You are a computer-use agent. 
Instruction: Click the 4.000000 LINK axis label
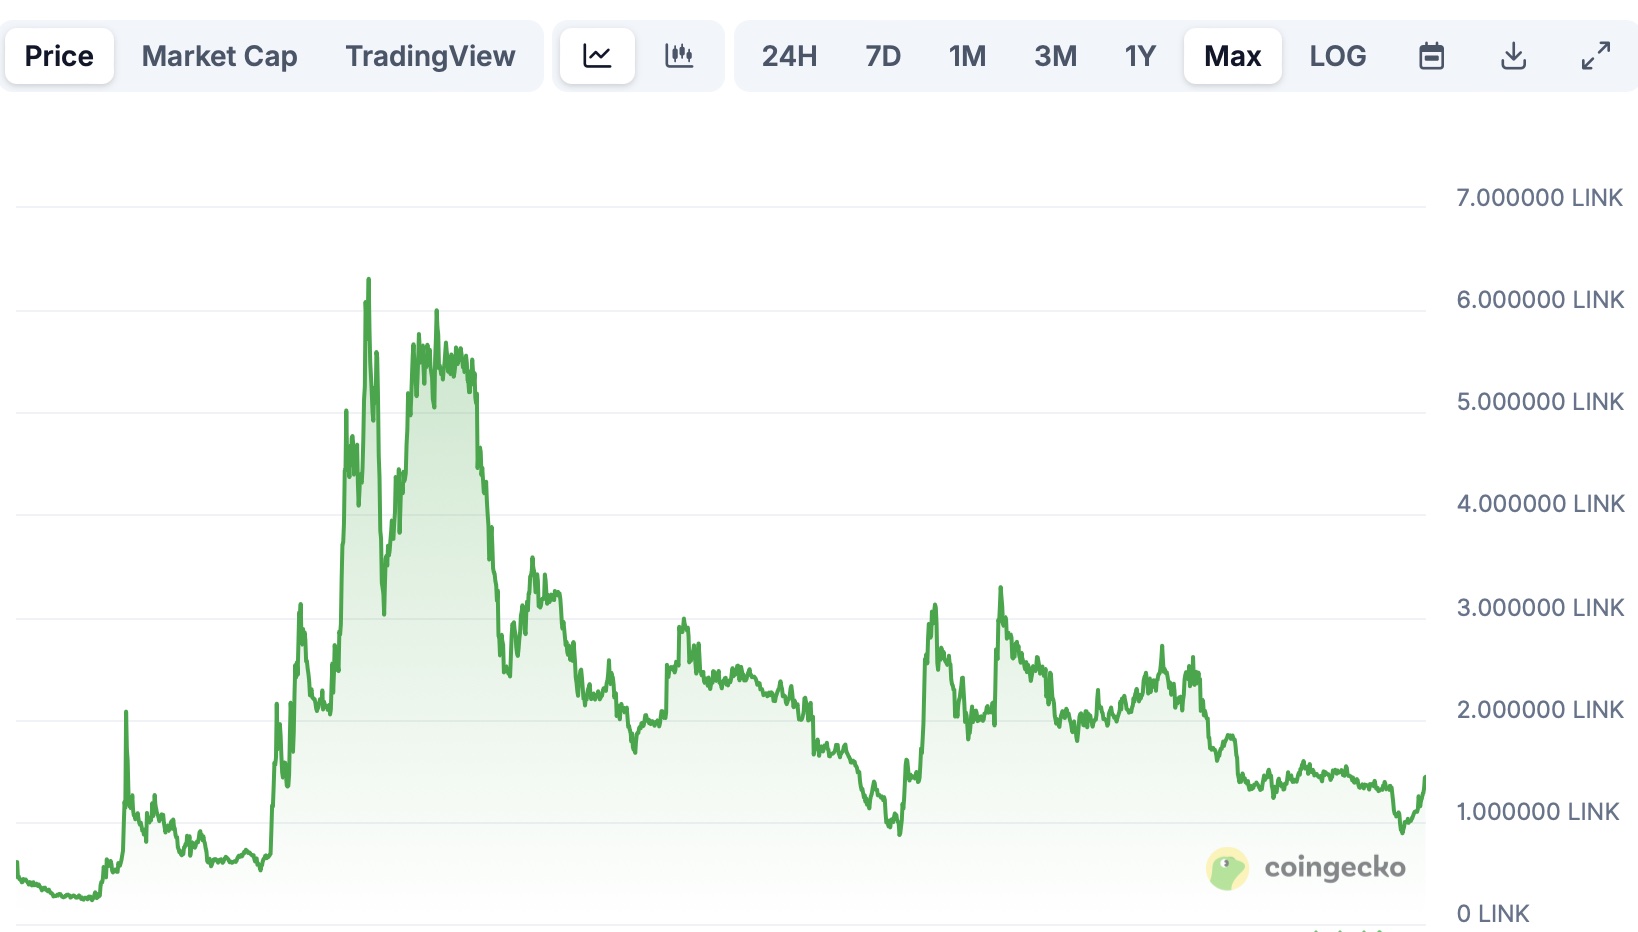pos(1540,504)
